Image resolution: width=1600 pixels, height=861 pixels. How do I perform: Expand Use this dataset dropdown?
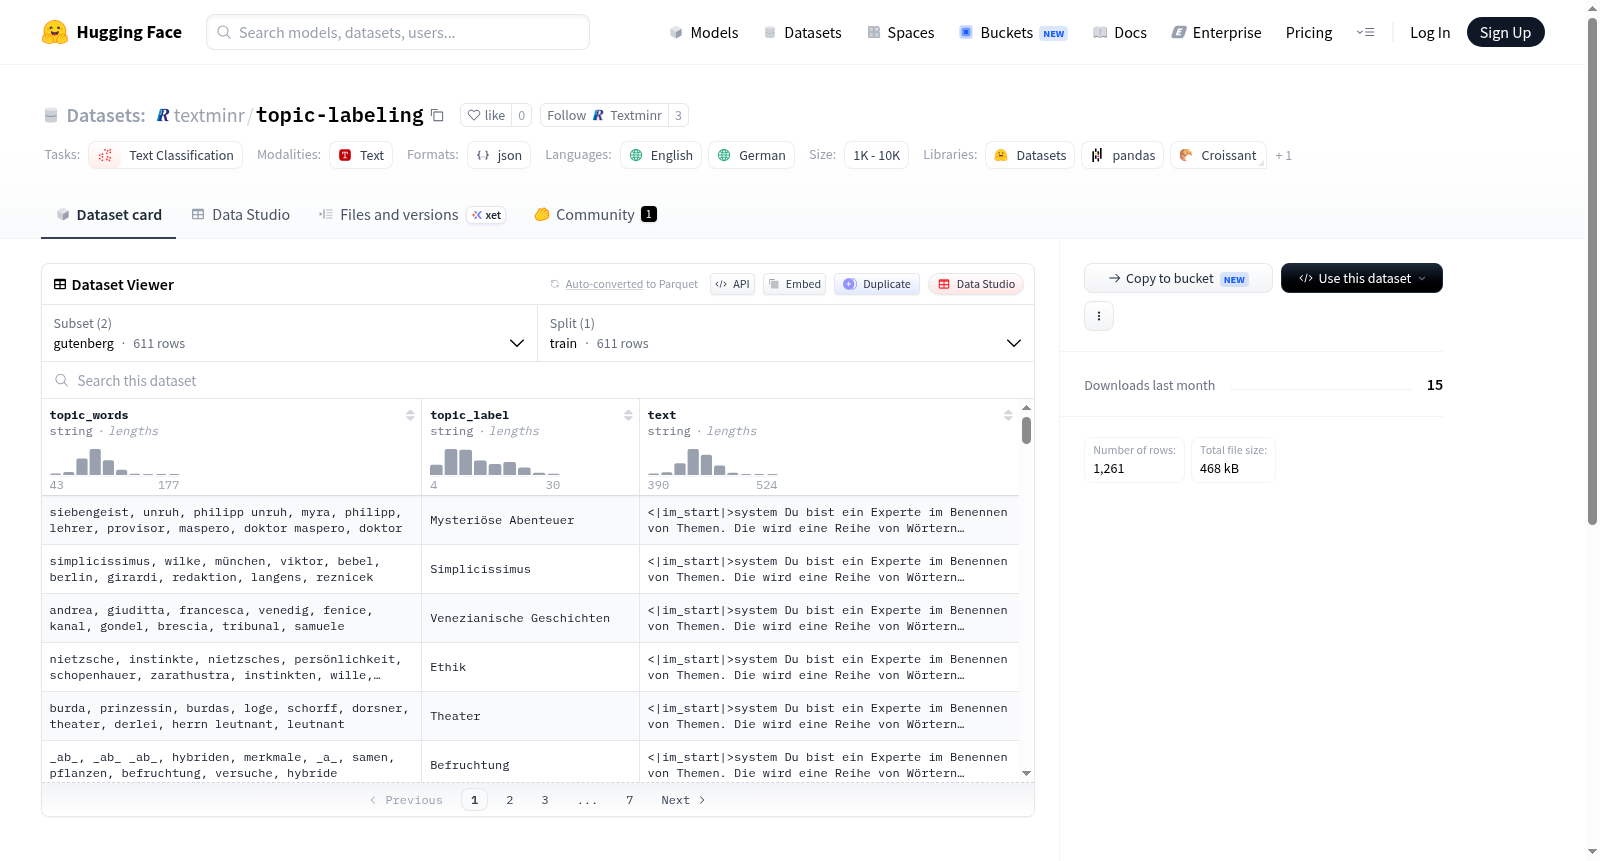click(1362, 278)
